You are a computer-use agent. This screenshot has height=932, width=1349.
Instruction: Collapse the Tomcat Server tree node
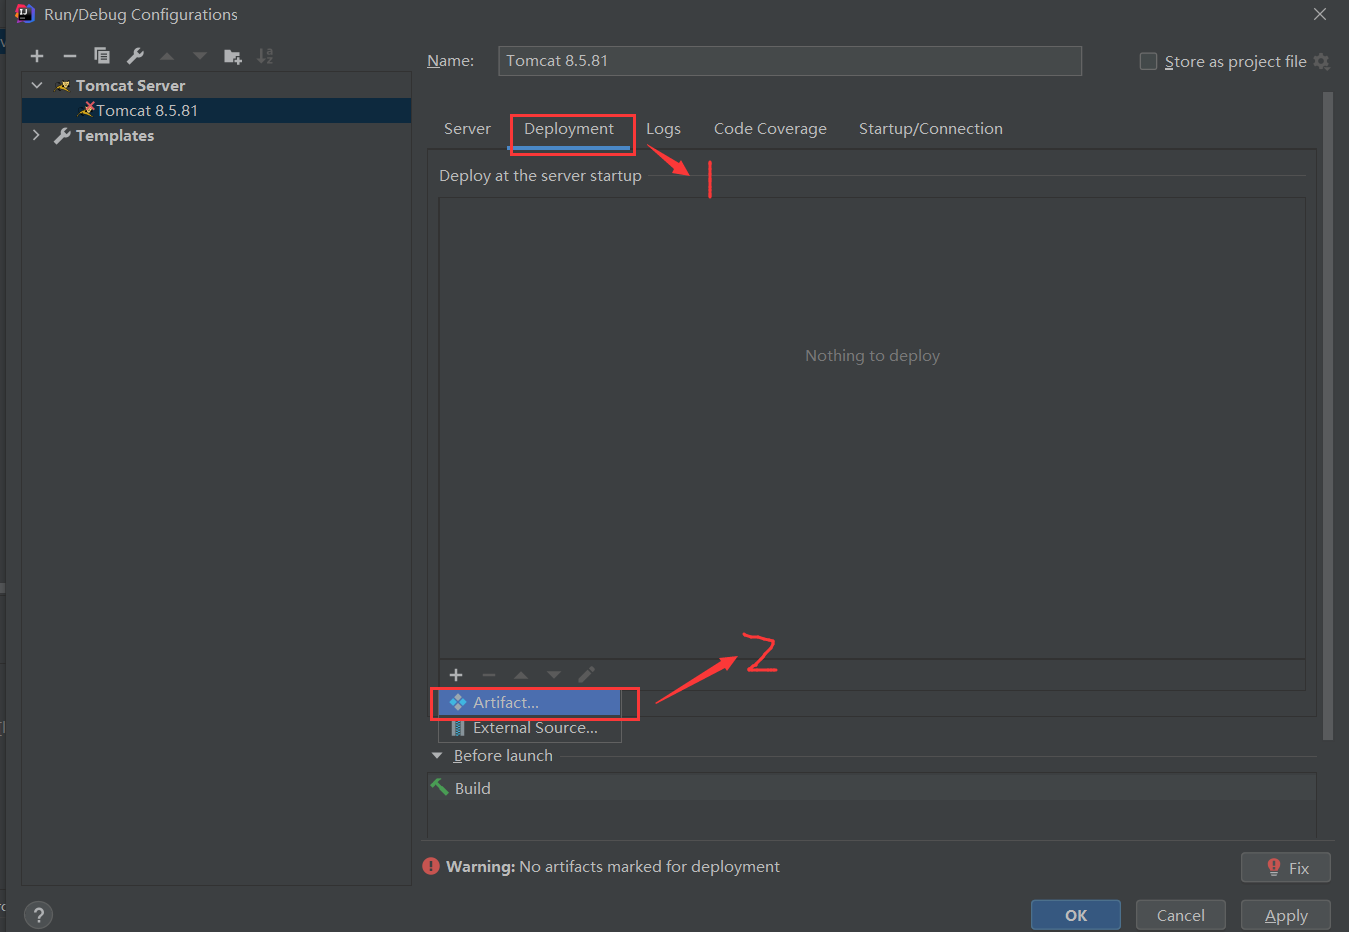[37, 86]
